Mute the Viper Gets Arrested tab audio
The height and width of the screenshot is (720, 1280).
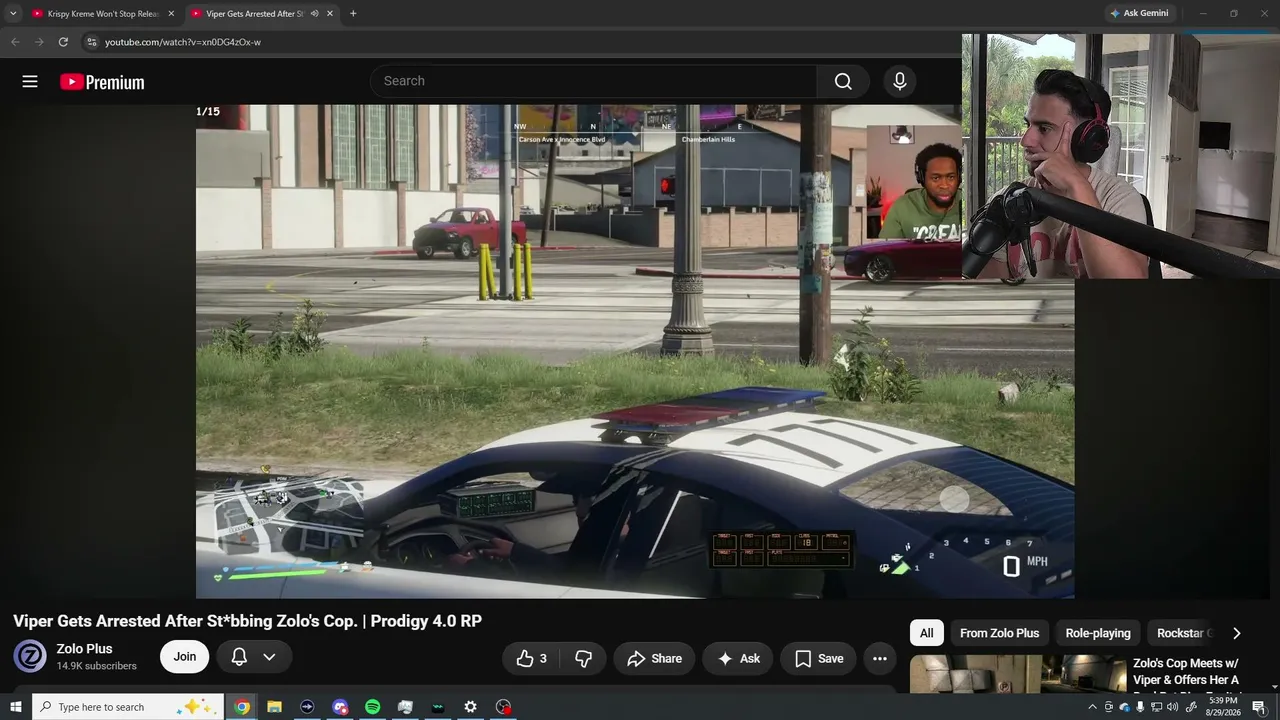tap(314, 14)
